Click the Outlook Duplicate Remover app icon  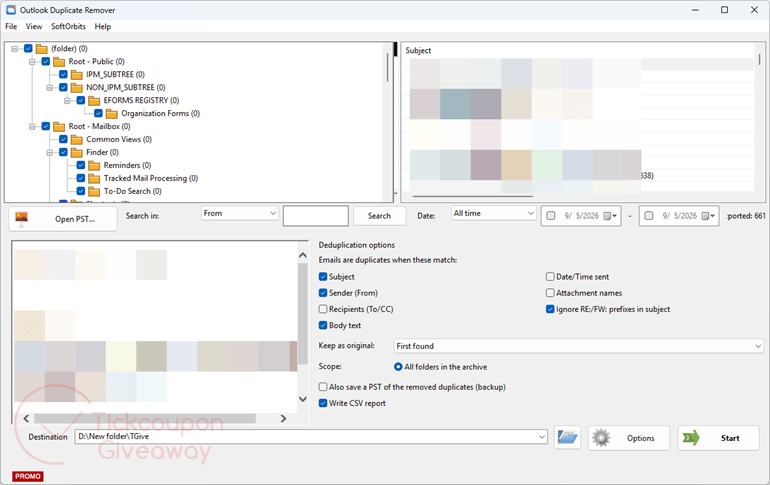point(11,10)
